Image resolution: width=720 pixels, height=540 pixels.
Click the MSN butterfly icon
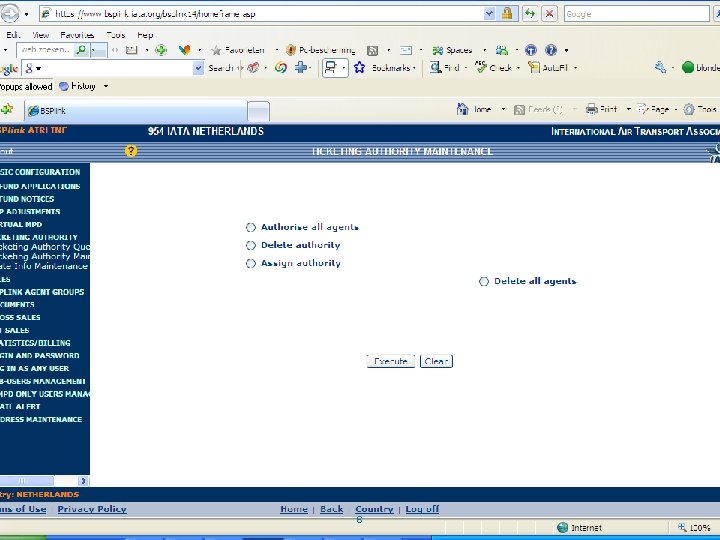click(x=185, y=50)
